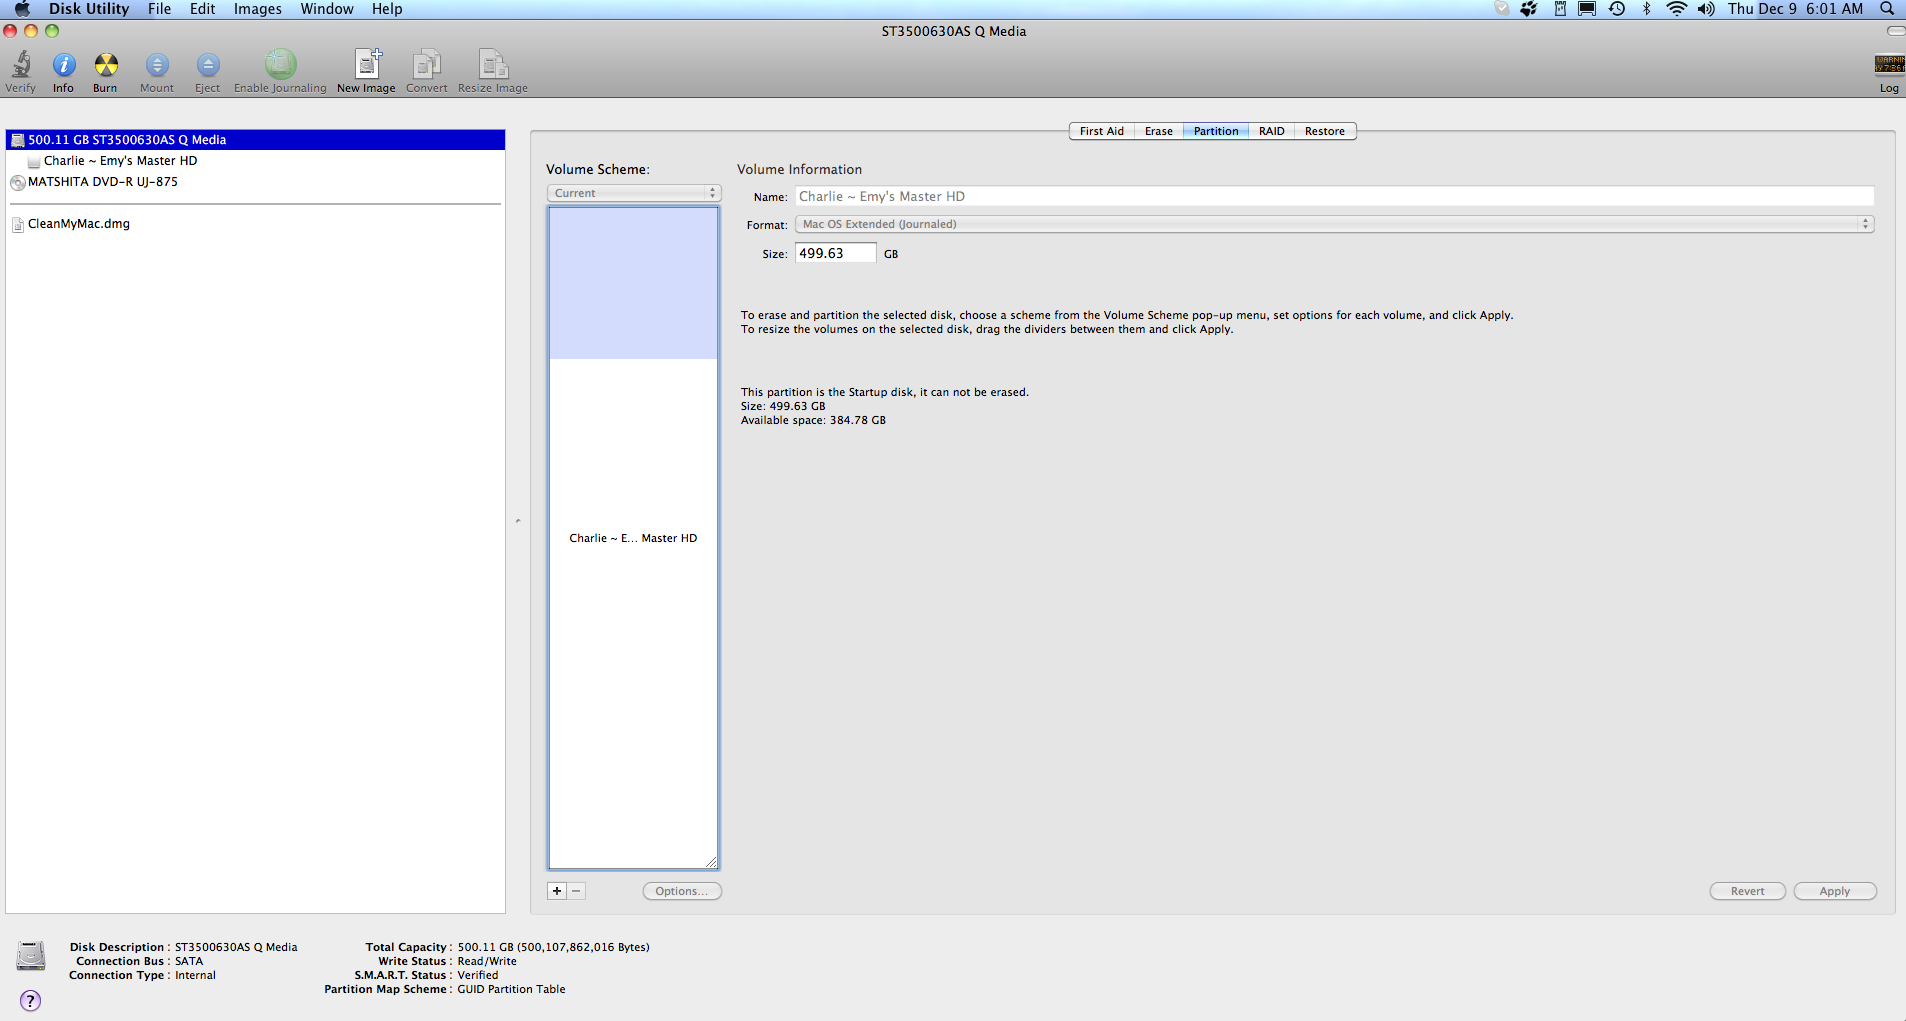This screenshot has height=1021, width=1906.
Task: Switch to the Erase tab
Action: pyautogui.click(x=1159, y=131)
